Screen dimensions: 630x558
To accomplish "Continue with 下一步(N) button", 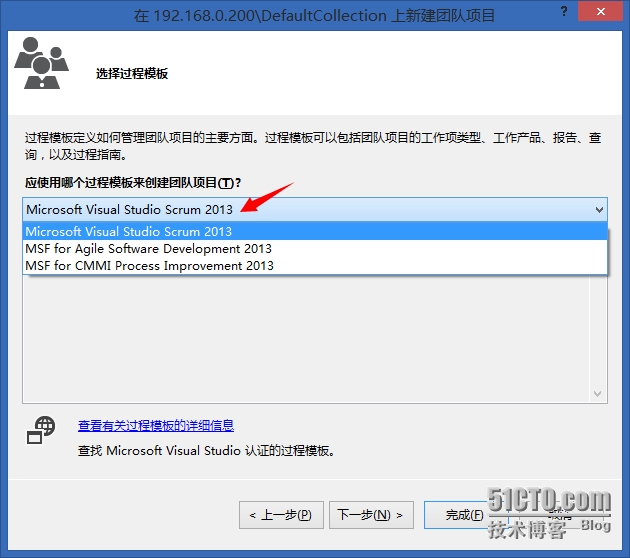I will point(371,515).
